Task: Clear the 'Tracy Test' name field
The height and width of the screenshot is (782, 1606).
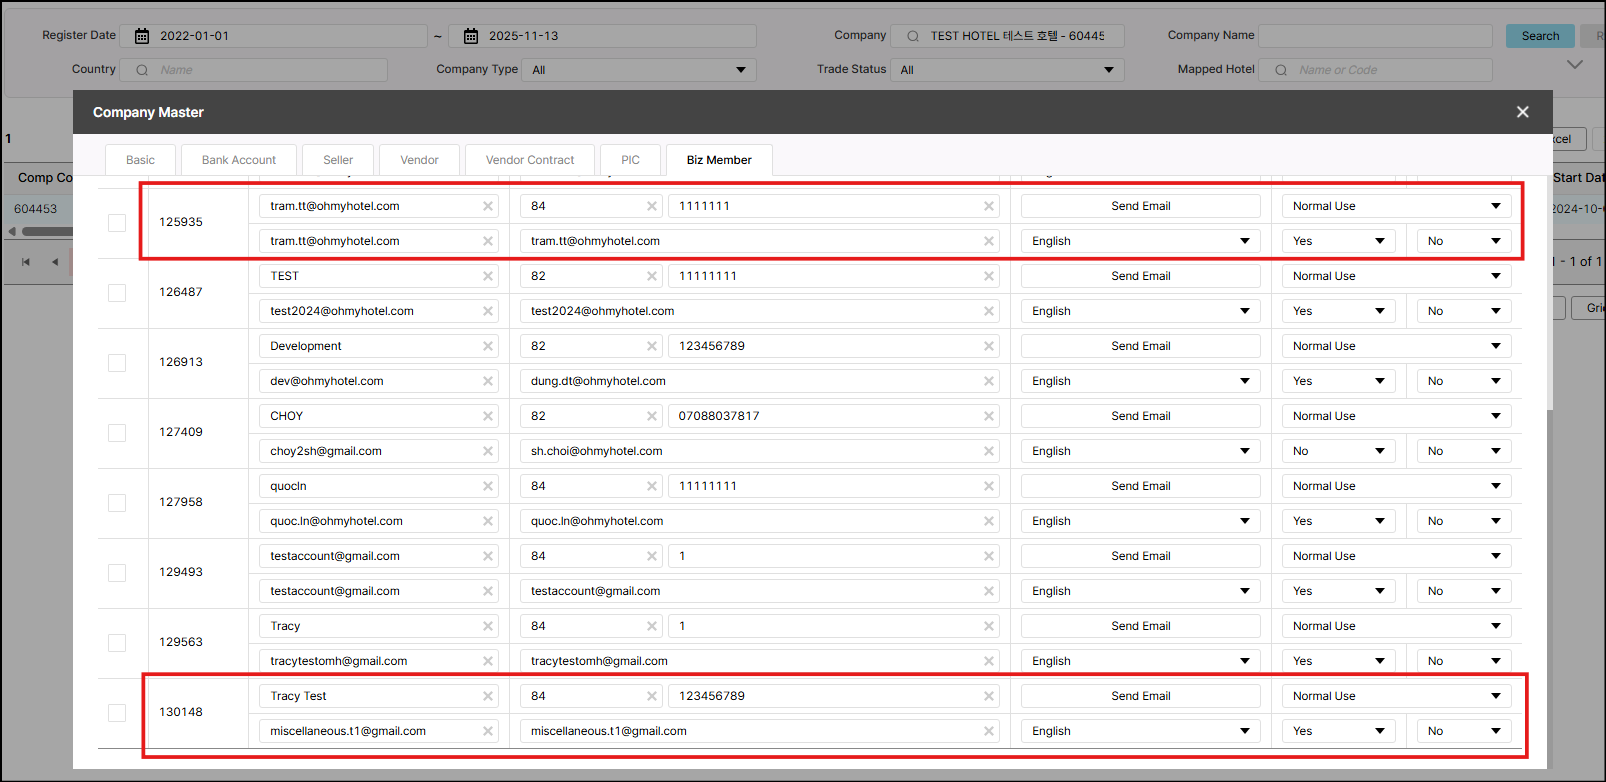Action: (488, 696)
